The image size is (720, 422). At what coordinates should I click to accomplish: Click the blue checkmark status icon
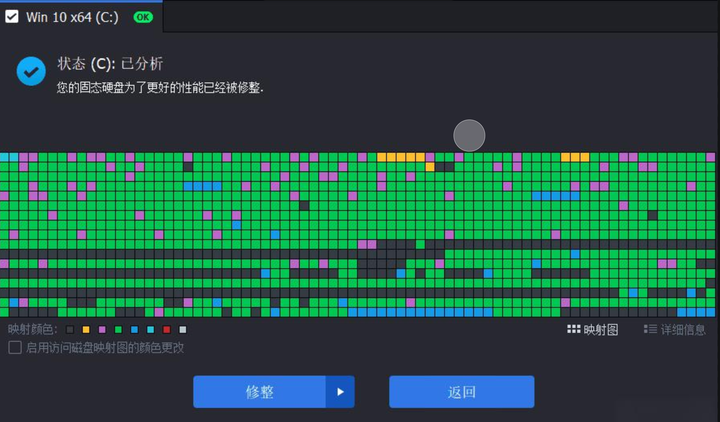(31, 71)
